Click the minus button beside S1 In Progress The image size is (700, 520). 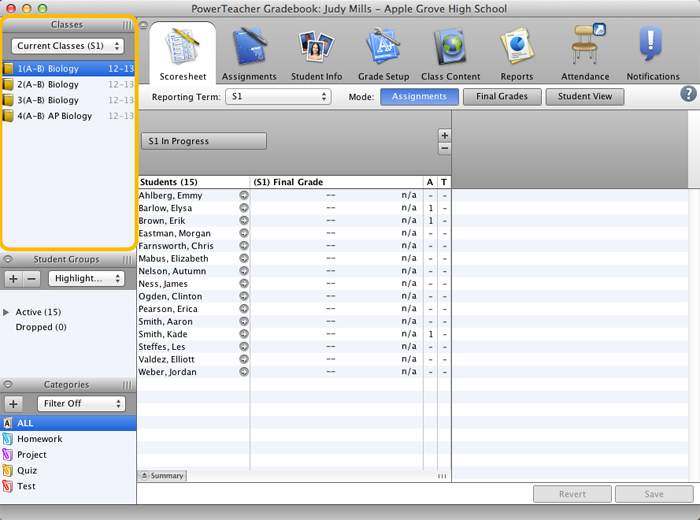tap(444, 149)
